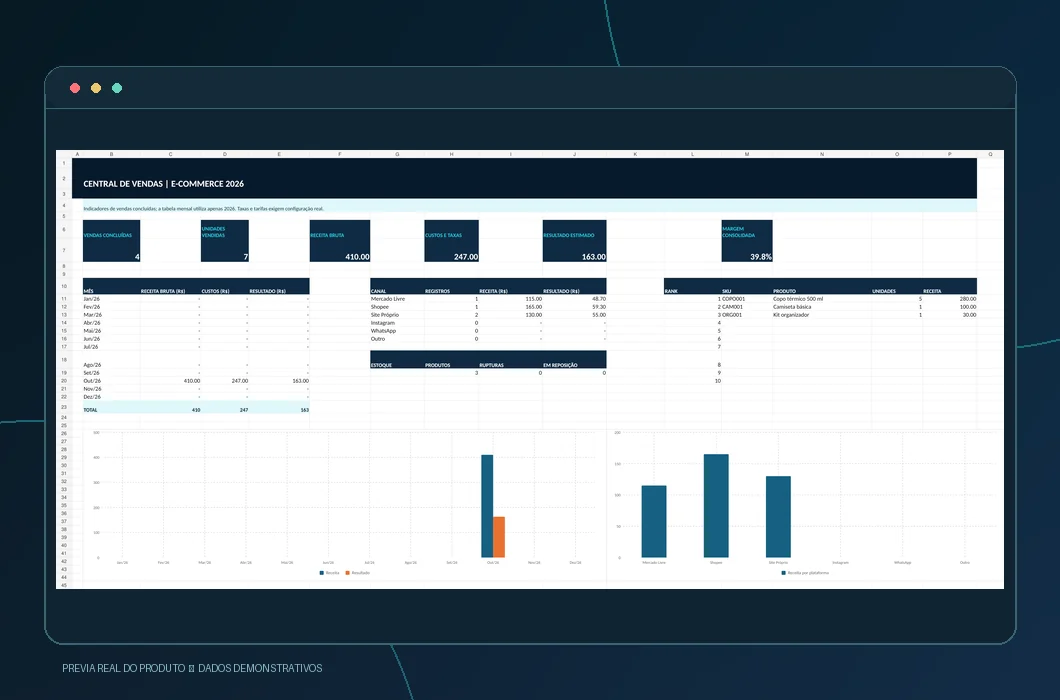The width and height of the screenshot is (1060, 700).
Task: Select the 'Camiseta básica' product cell
Action: tap(792, 307)
